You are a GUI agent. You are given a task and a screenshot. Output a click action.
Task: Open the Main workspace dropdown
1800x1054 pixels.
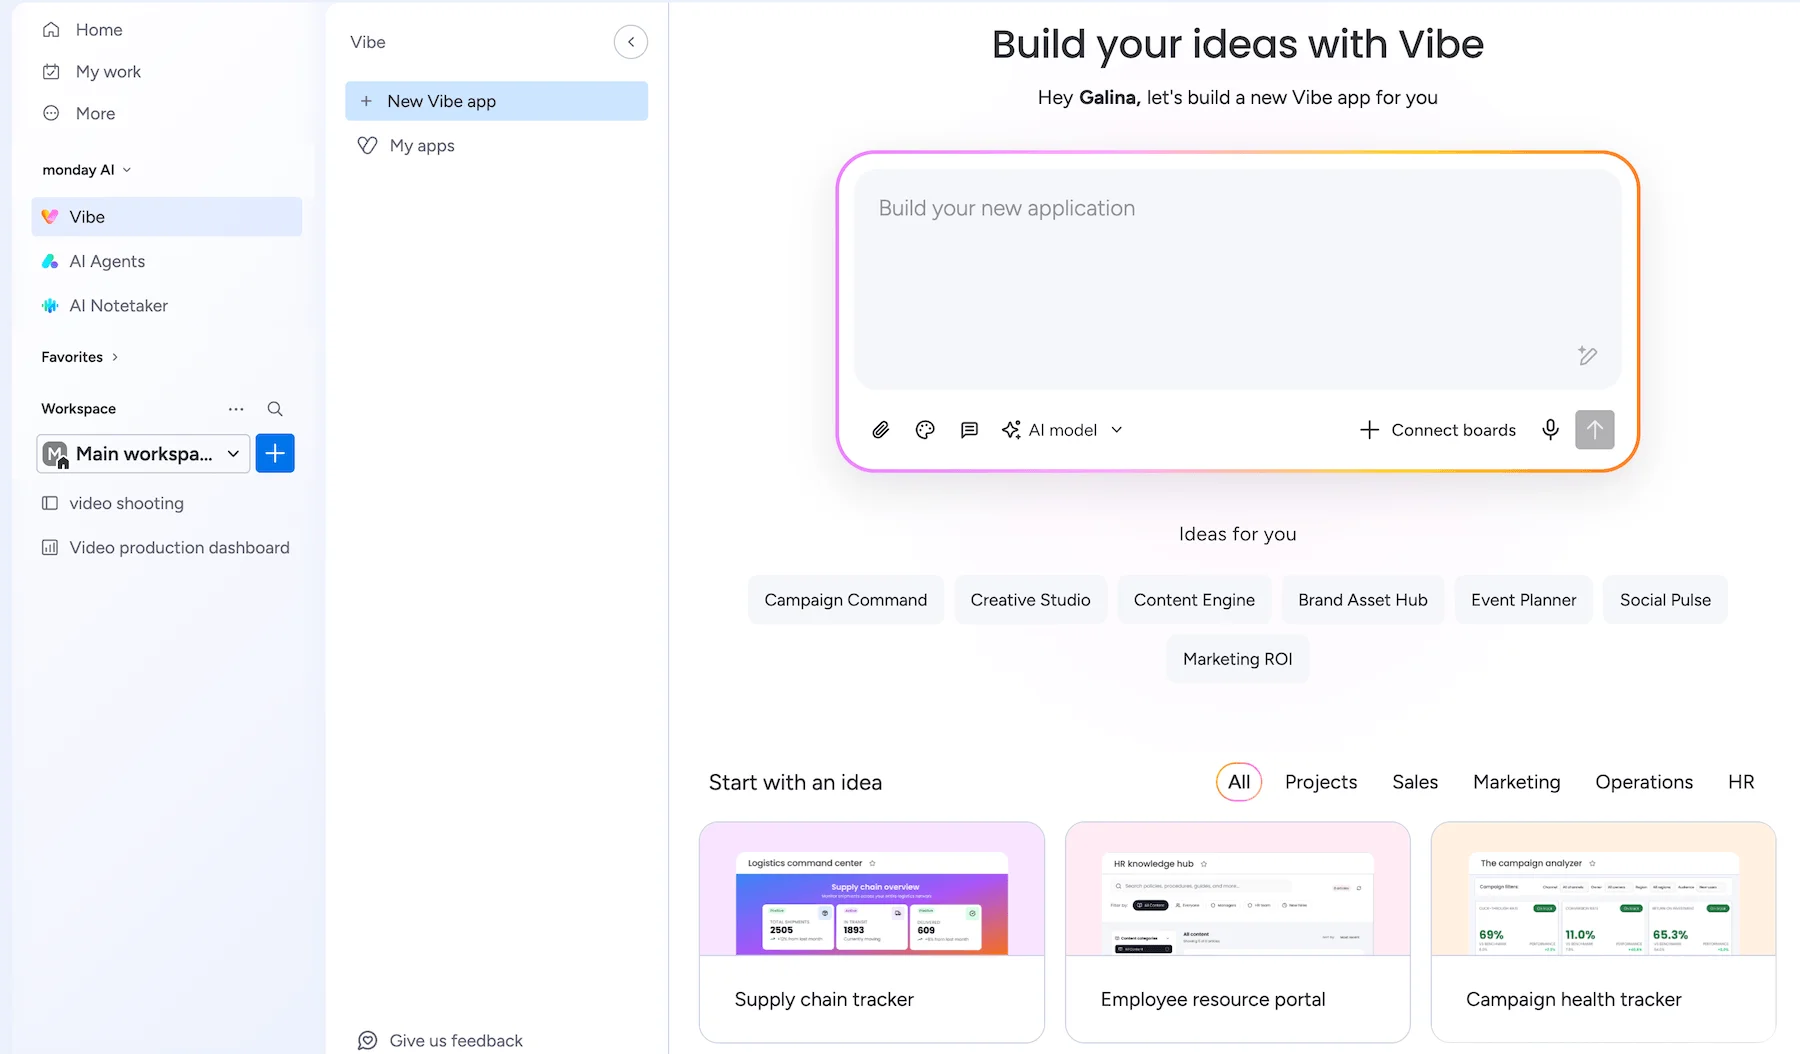click(x=143, y=454)
